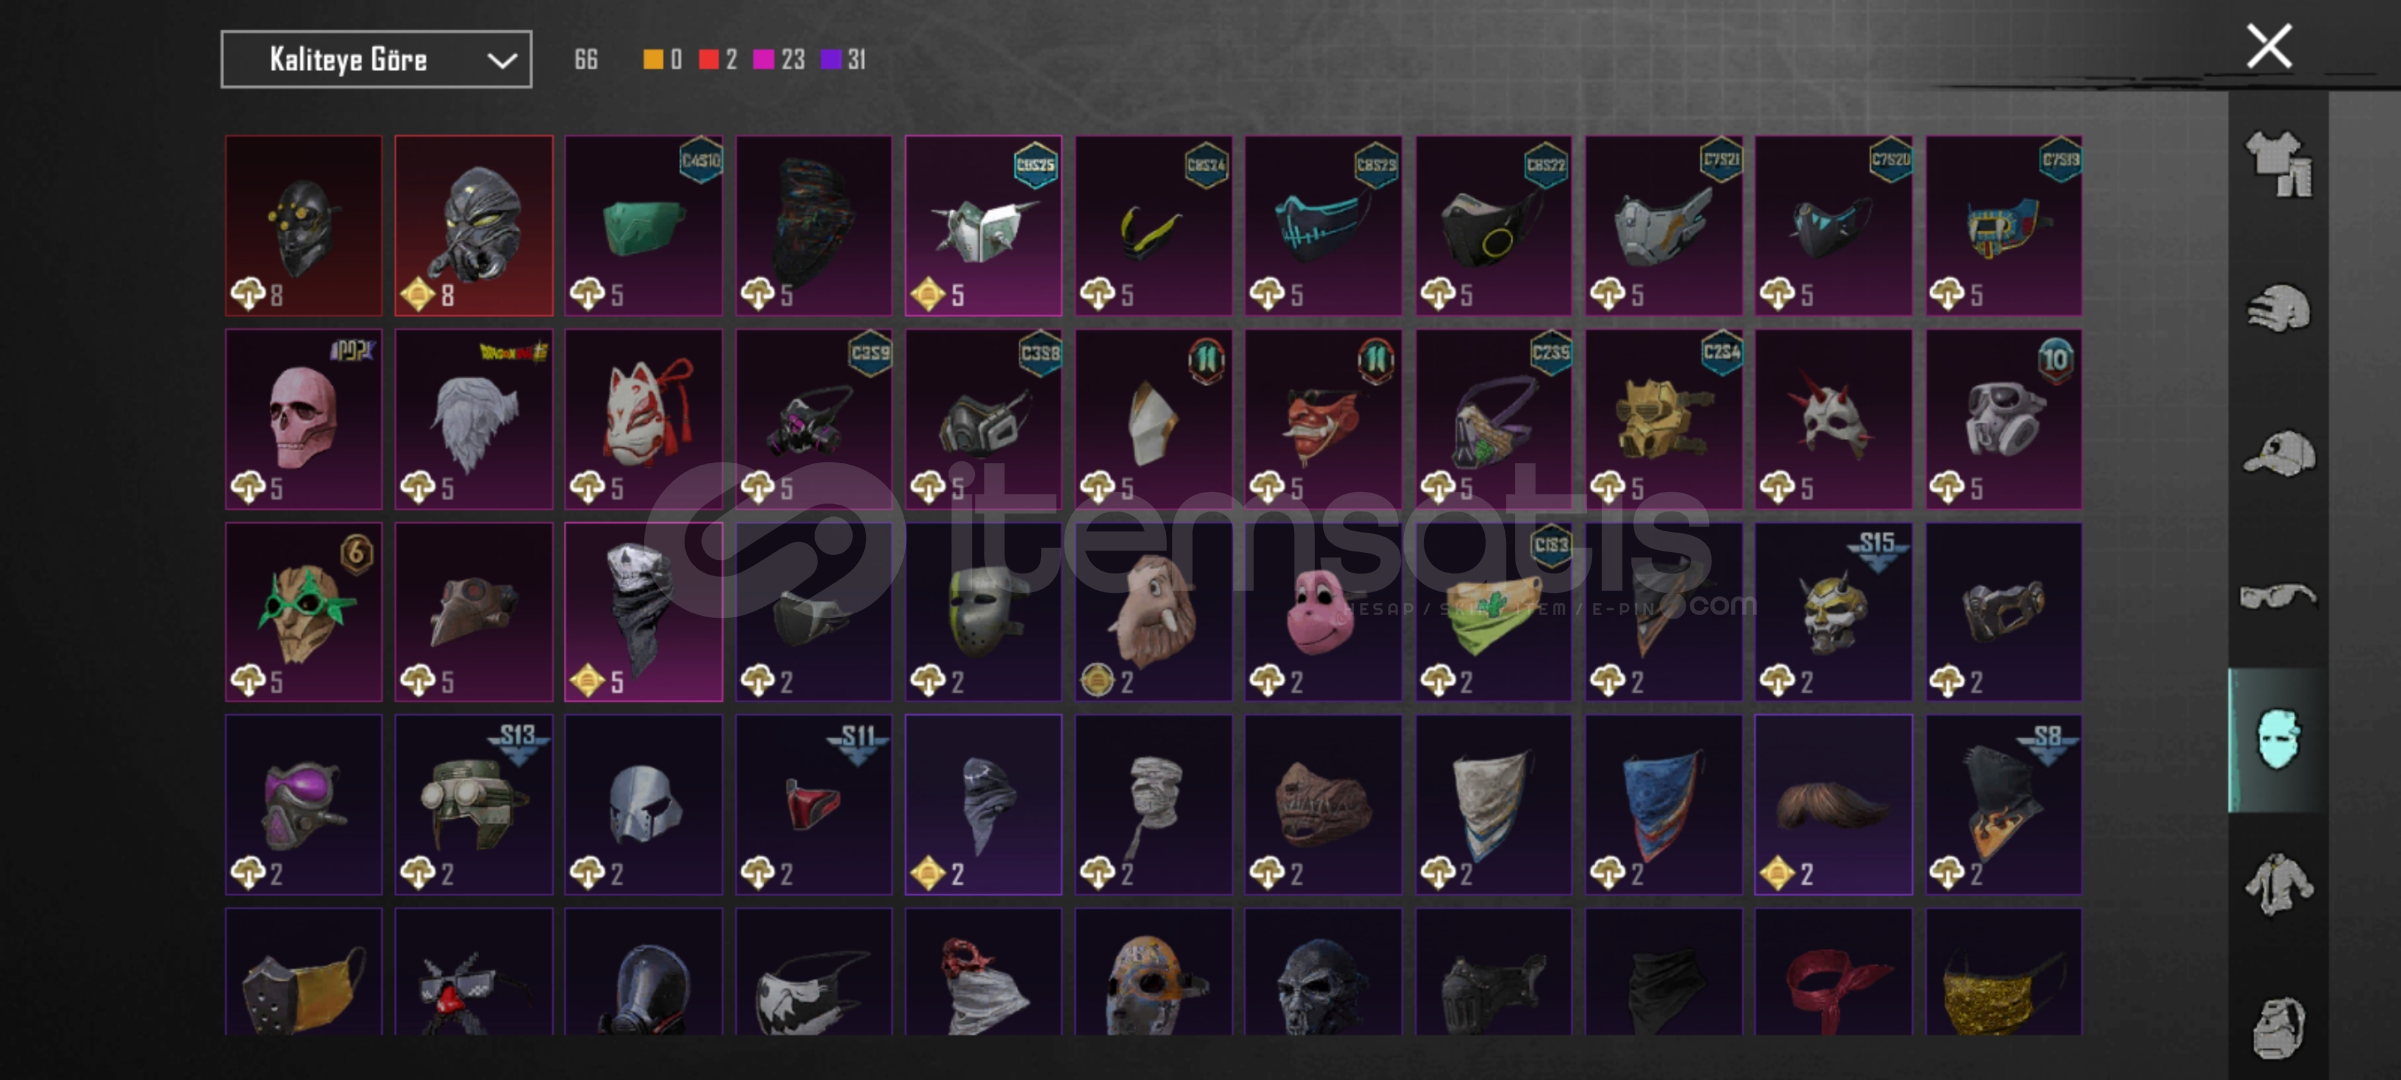Screen dimensions: 2401x1080
Task: Select the S15 golden skull mask
Action: 1833,612
